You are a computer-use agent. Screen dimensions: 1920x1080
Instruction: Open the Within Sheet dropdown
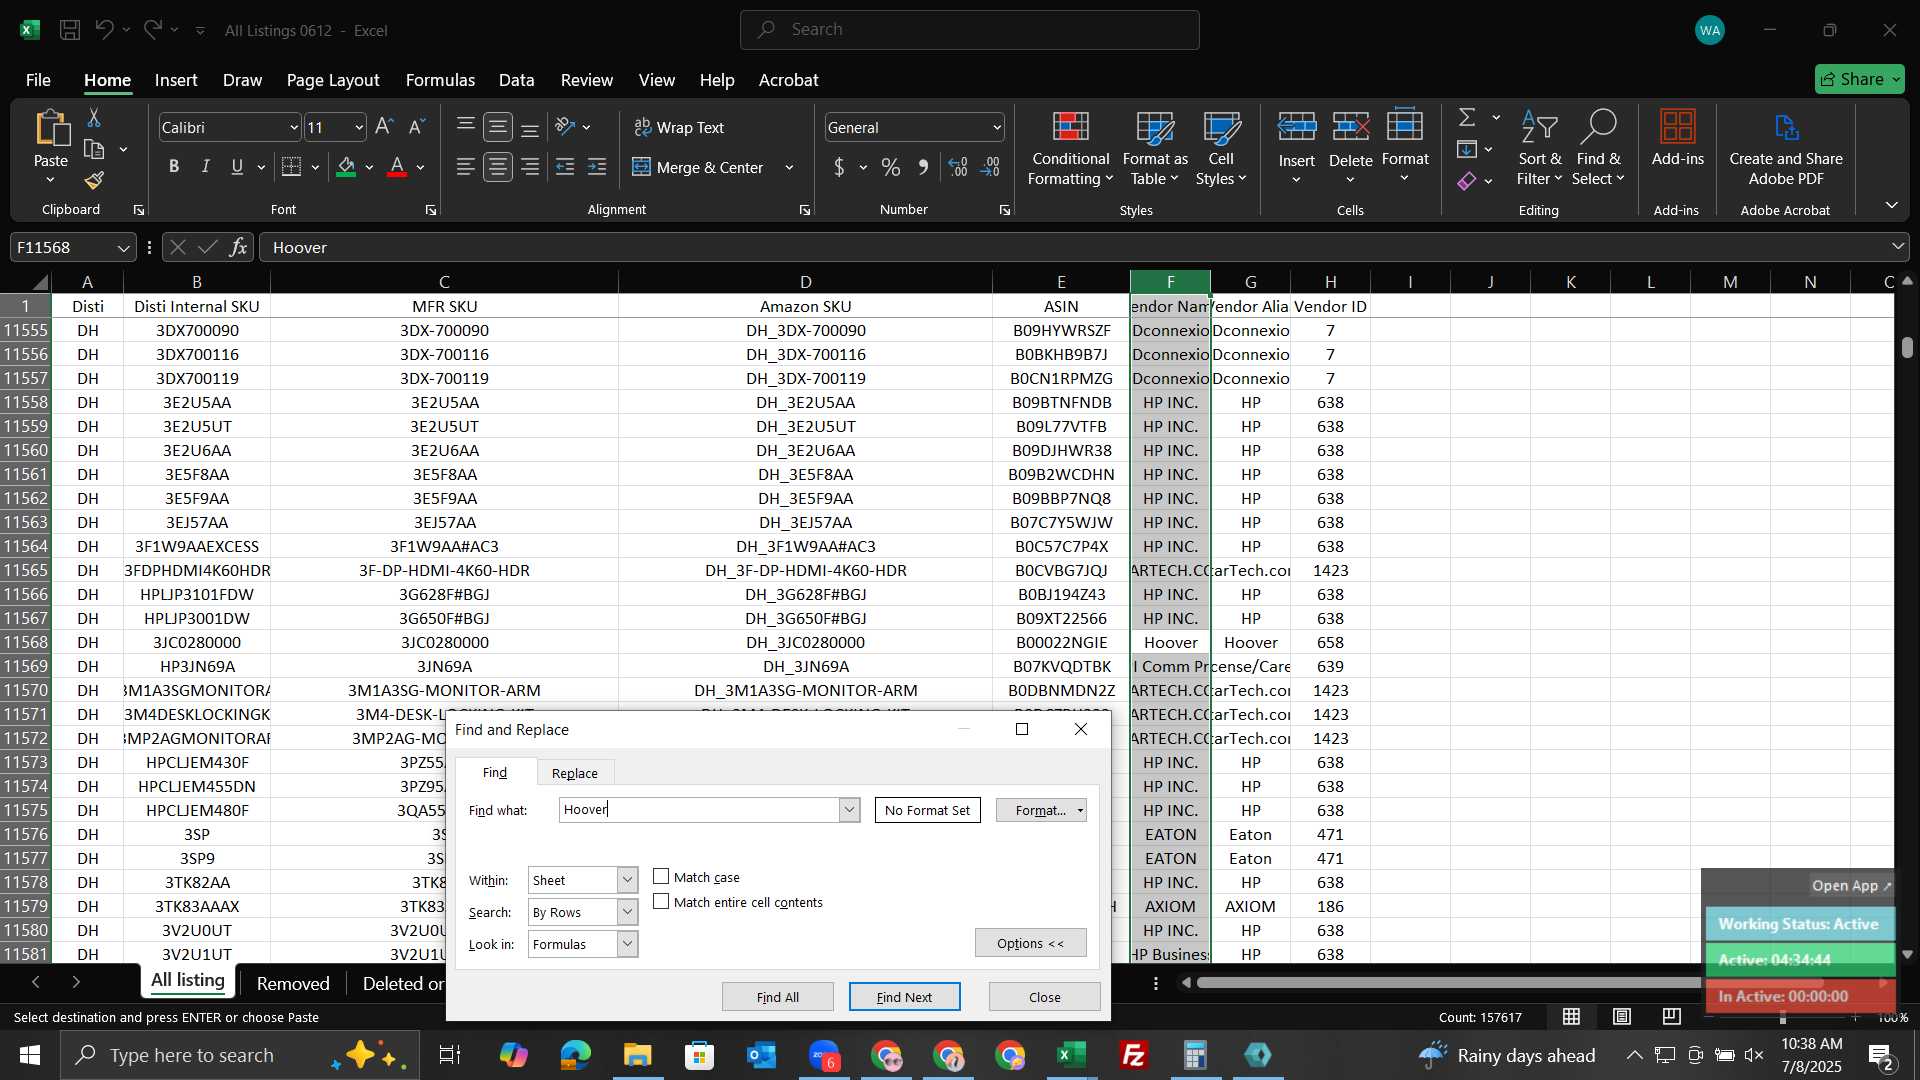pos(627,880)
